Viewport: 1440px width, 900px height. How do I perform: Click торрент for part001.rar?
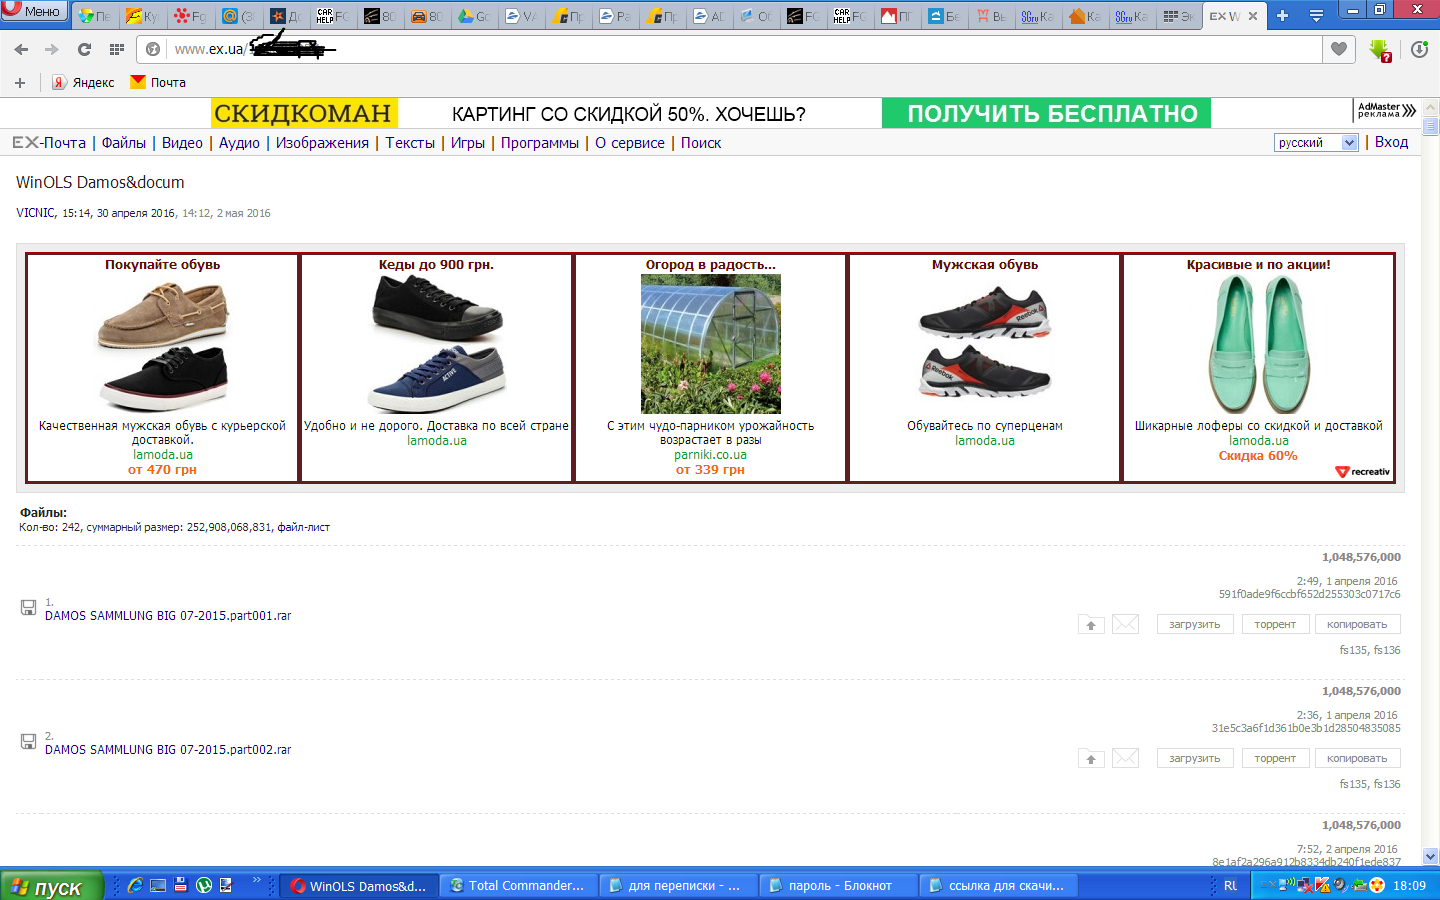[1275, 624]
